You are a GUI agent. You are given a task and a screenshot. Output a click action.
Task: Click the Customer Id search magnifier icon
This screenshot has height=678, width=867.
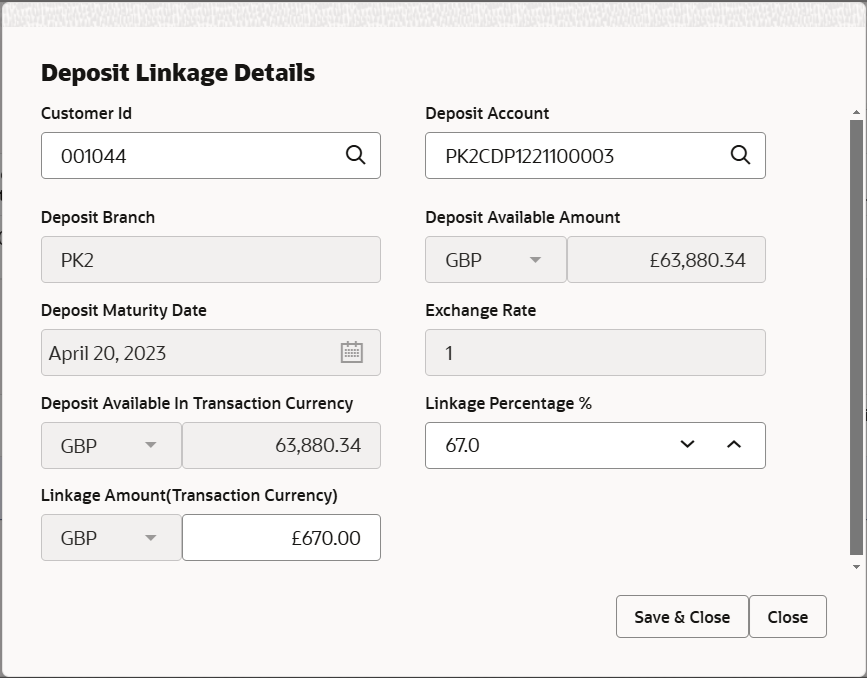click(x=355, y=155)
